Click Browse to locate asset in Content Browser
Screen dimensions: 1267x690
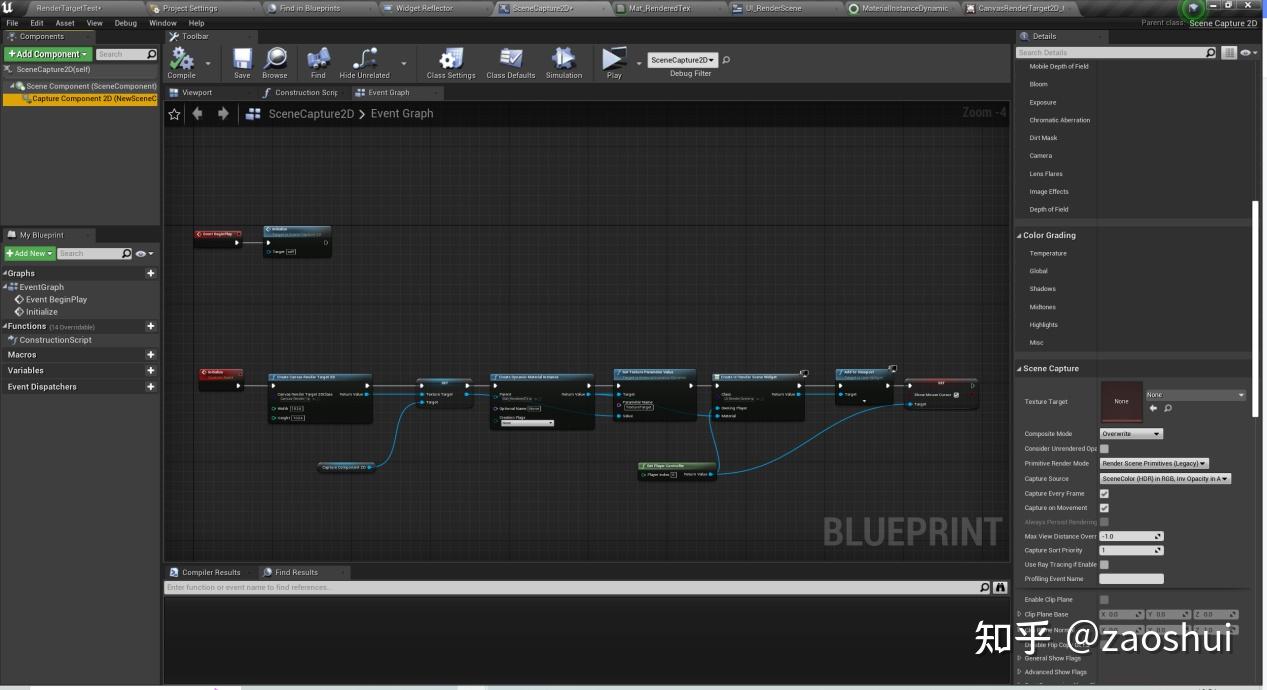tap(274, 61)
